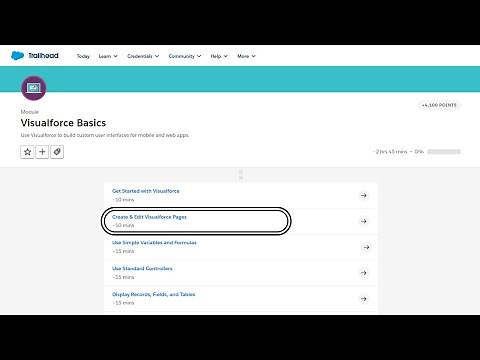
Task: Click arrow for Use Standard Controllers
Action: pyautogui.click(x=364, y=273)
